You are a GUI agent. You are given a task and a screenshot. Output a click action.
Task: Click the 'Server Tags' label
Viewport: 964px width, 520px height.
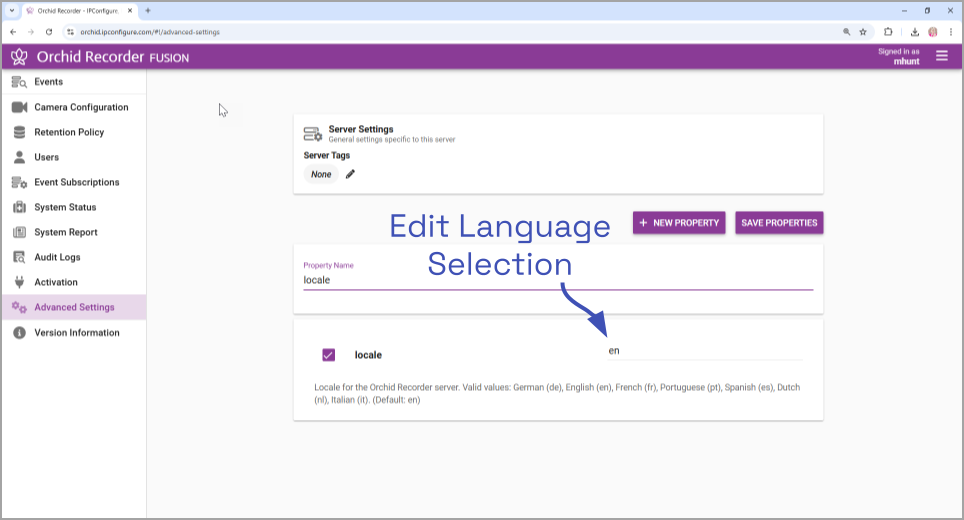coord(326,156)
